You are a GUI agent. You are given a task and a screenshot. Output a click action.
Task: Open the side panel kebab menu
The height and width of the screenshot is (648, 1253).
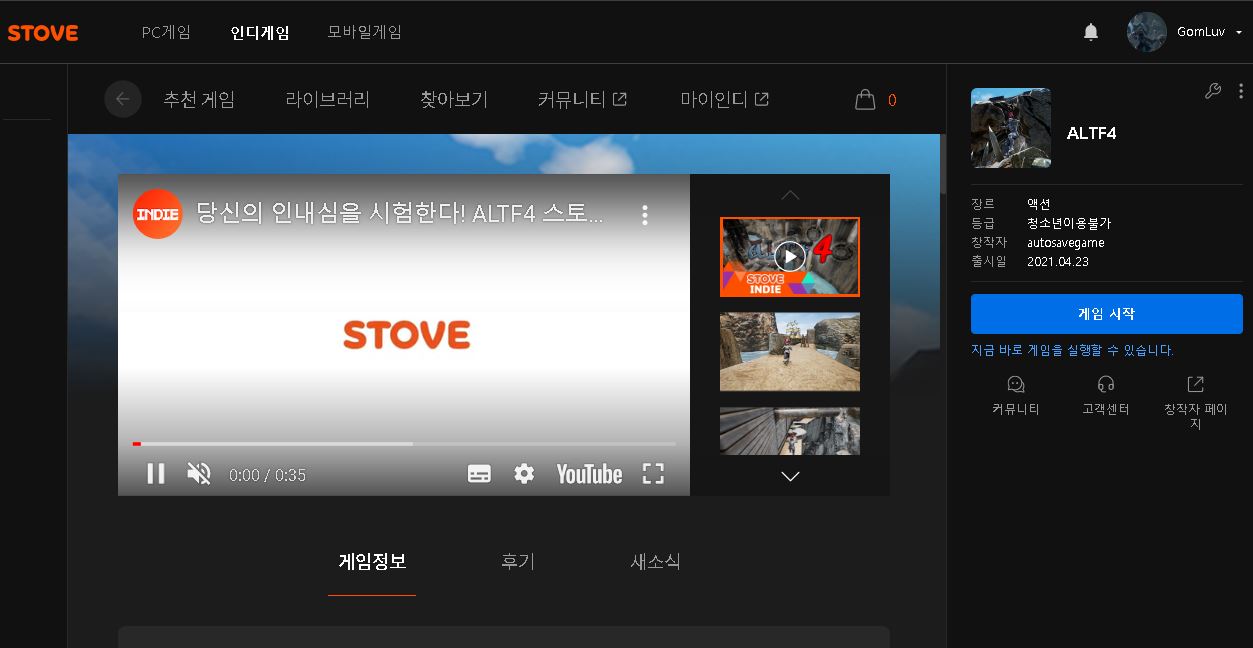click(x=1241, y=91)
